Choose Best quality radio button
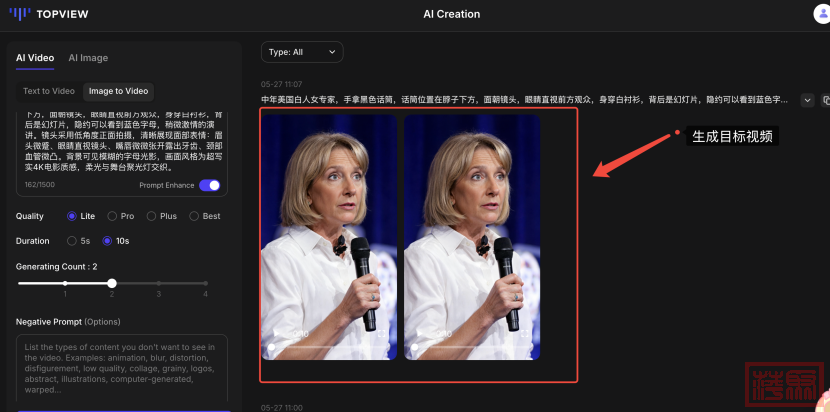The image size is (830, 412). [191, 216]
